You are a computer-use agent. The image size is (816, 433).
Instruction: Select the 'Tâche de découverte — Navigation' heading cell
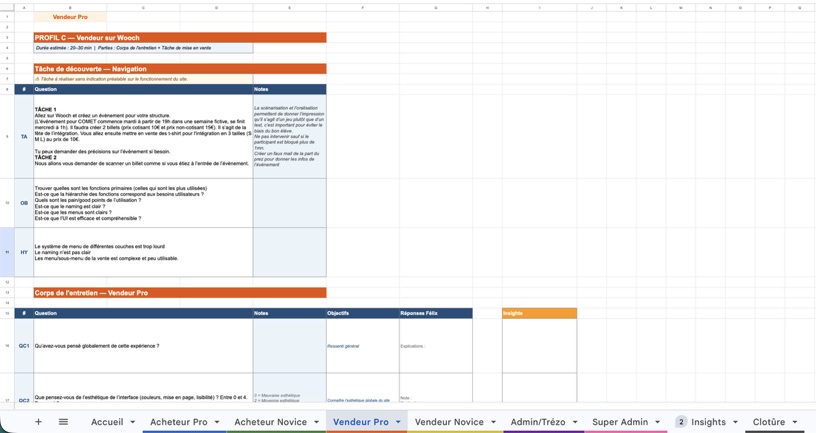coord(180,69)
